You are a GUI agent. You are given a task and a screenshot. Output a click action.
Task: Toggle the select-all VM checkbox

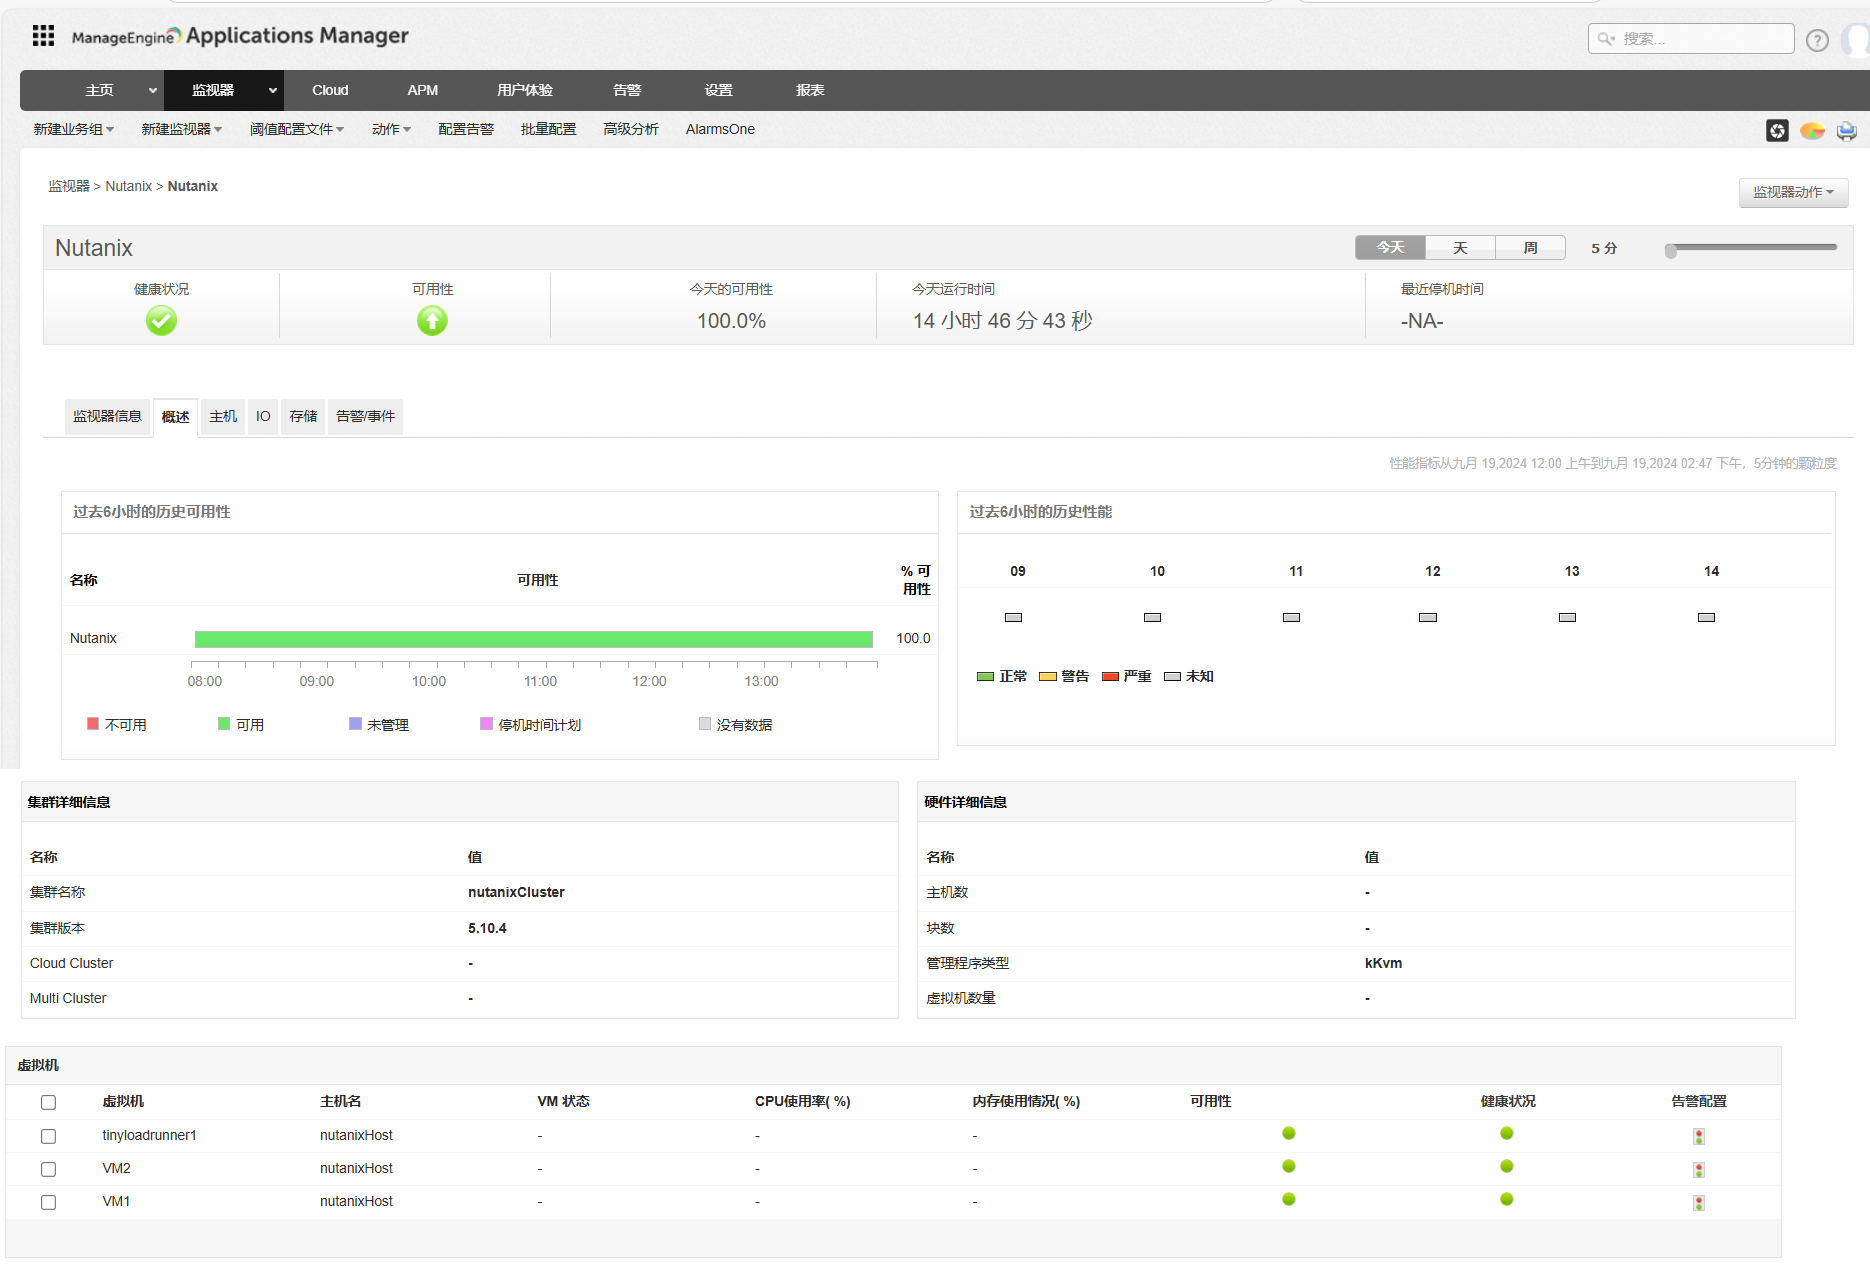[48, 1102]
